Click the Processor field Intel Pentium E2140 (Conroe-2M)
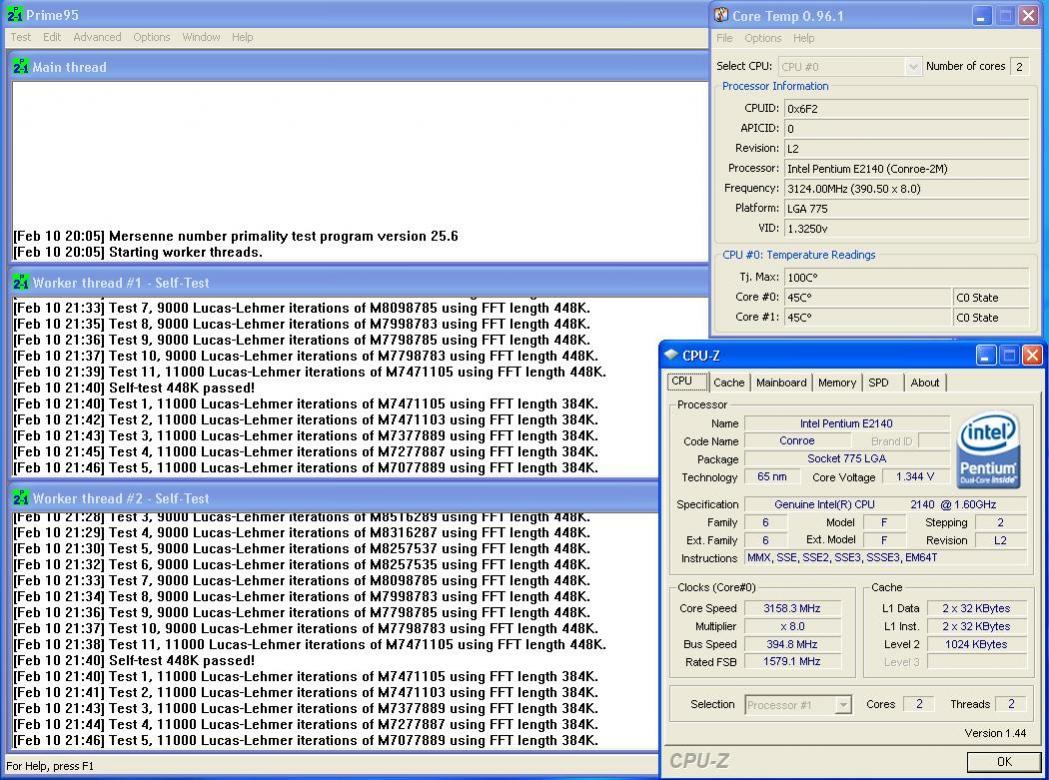1049x780 pixels. (x=907, y=169)
